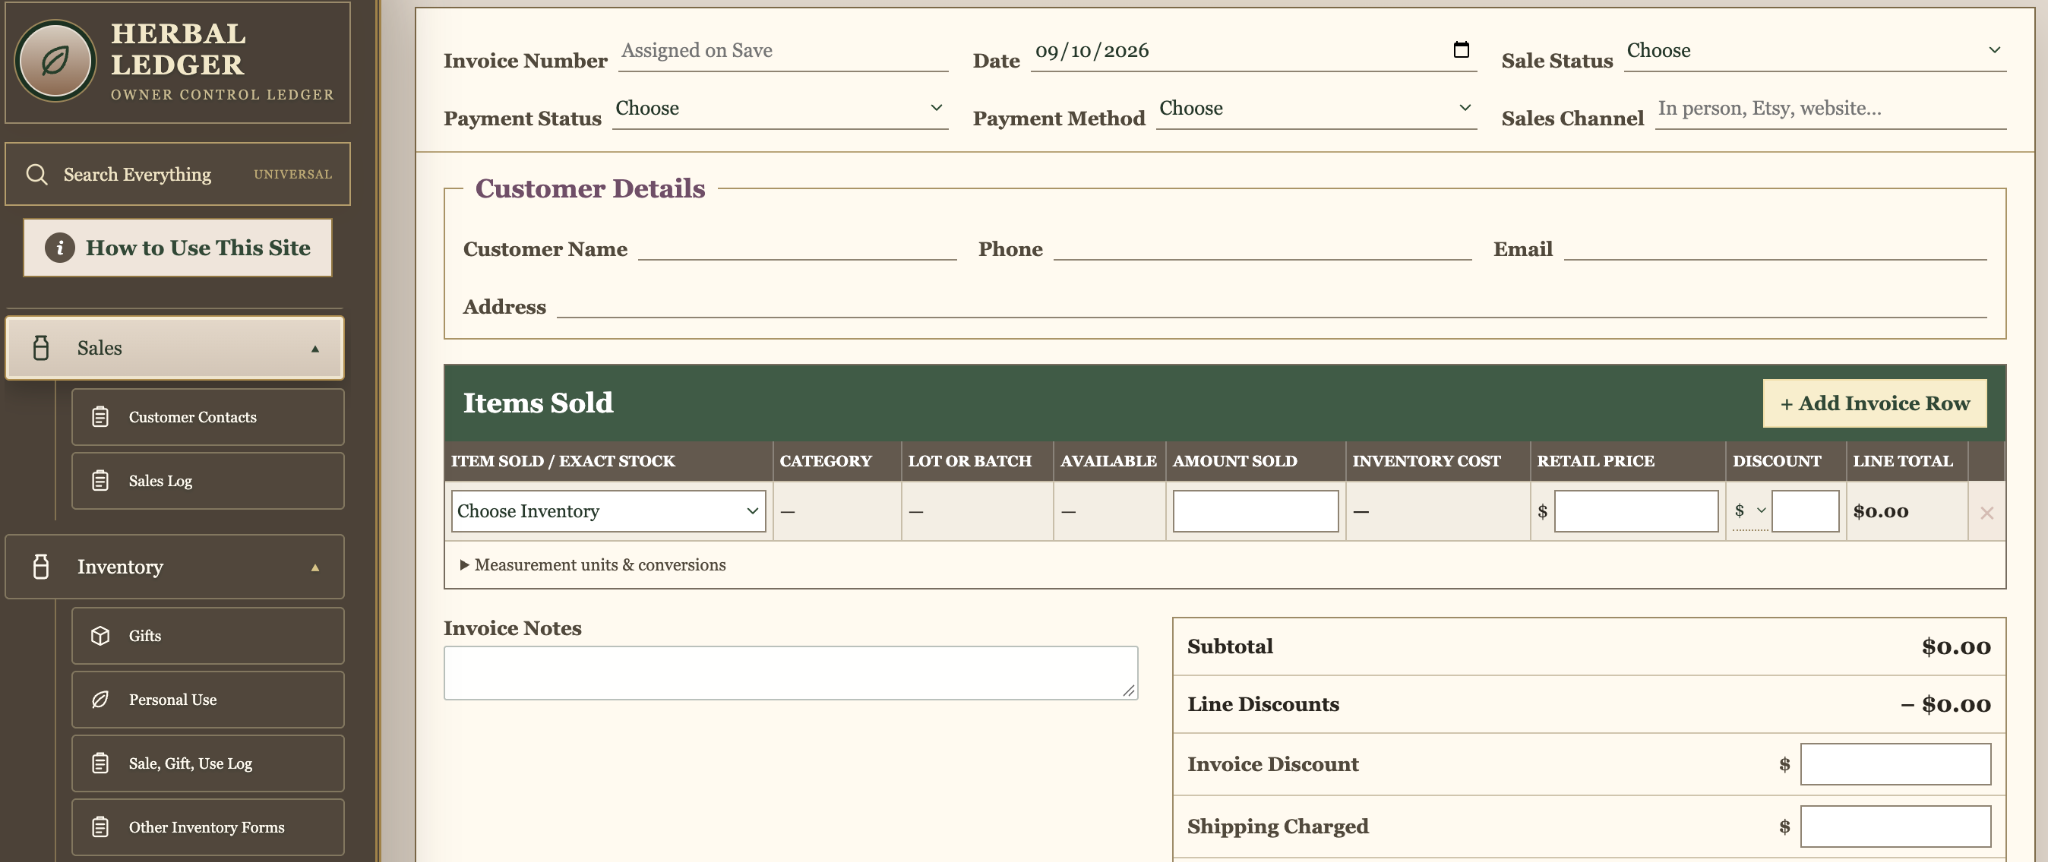
Task: Click the Email field
Action: pos(1775,244)
